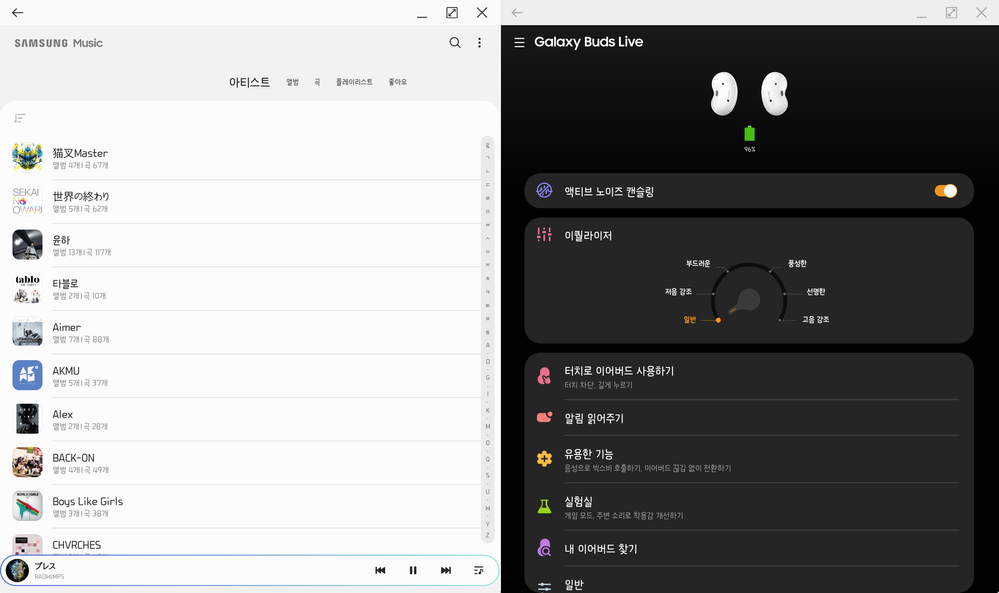The image size is (999, 593).
Task: Set the equalizer to 고음 강조
Action: 816,319
